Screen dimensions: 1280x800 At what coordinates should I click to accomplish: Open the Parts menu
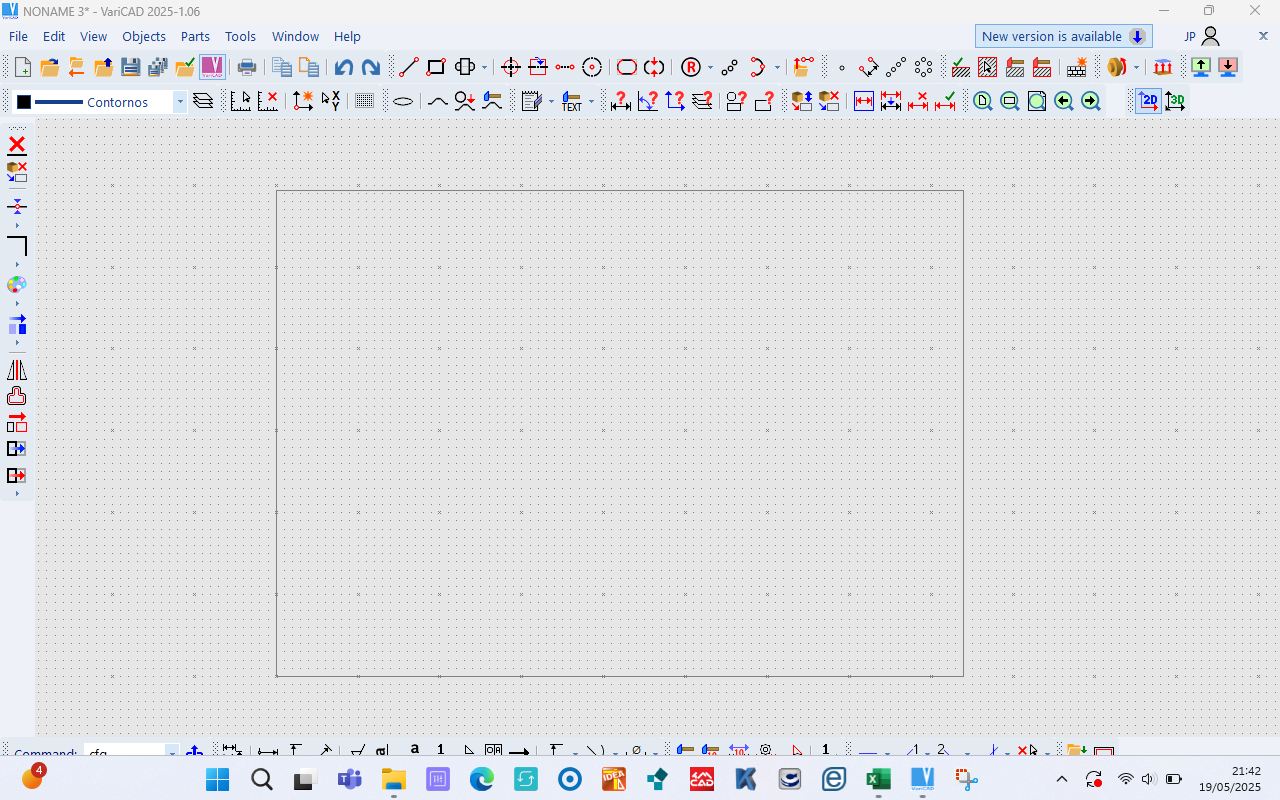click(x=195, y=36)
